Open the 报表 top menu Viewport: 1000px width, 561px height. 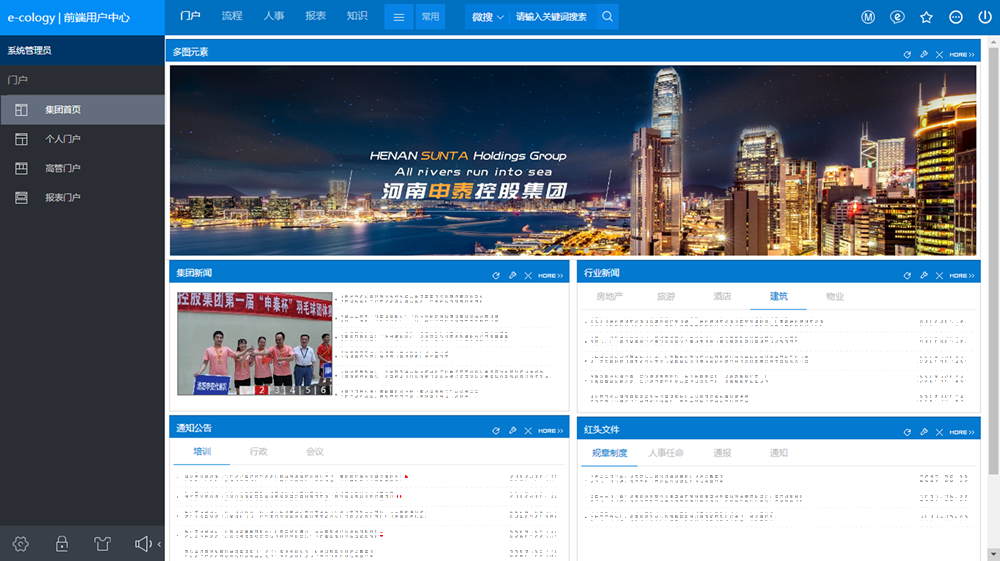[316, 16]
